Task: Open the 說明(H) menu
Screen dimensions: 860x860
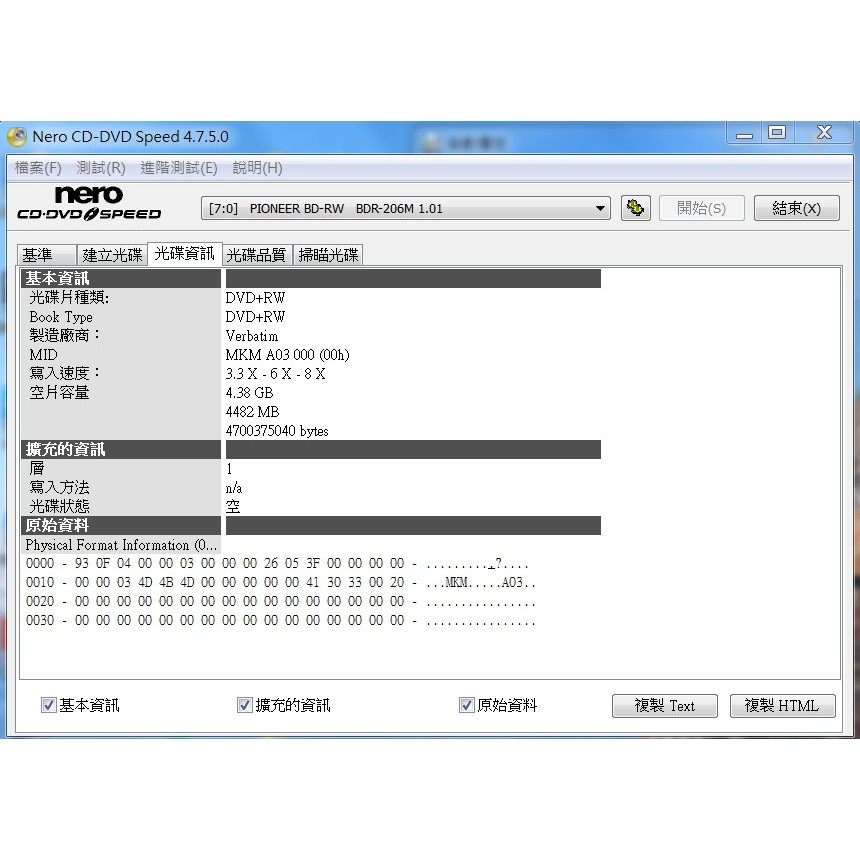Action: click(x=257, y=168)
